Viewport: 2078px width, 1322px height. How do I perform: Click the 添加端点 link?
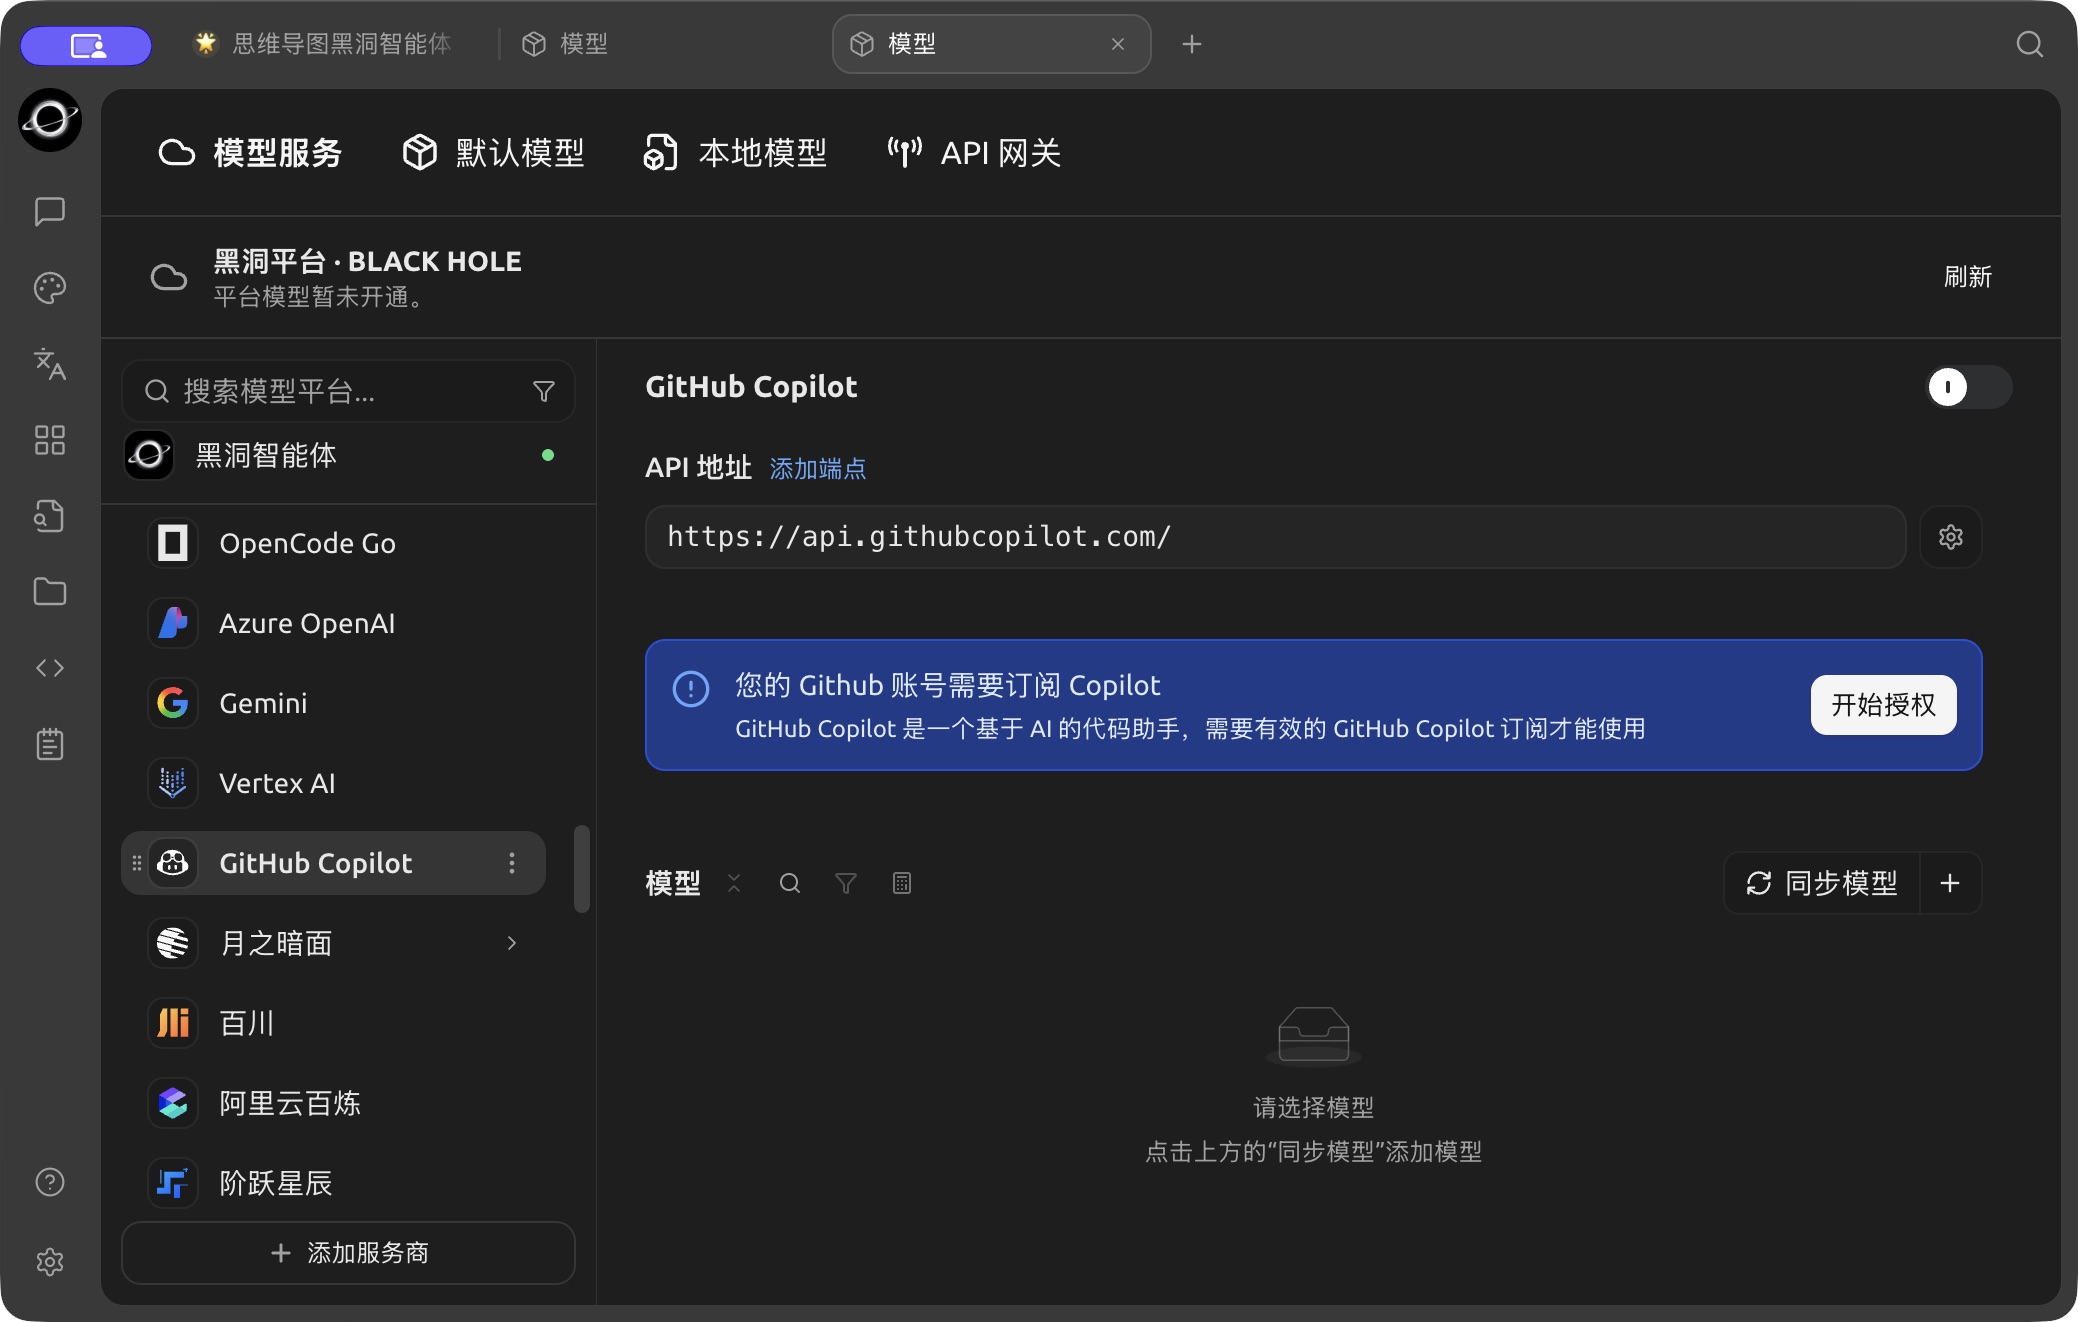tap(818, 468)
